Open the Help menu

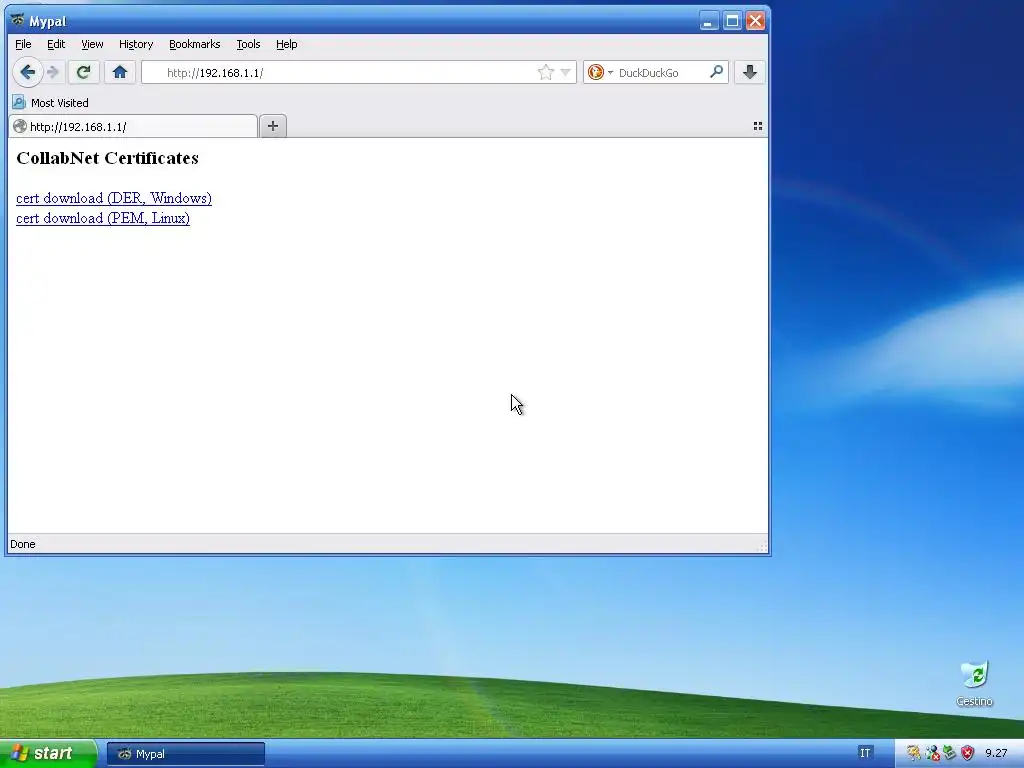pyautogui.click(x=287, y=44)
